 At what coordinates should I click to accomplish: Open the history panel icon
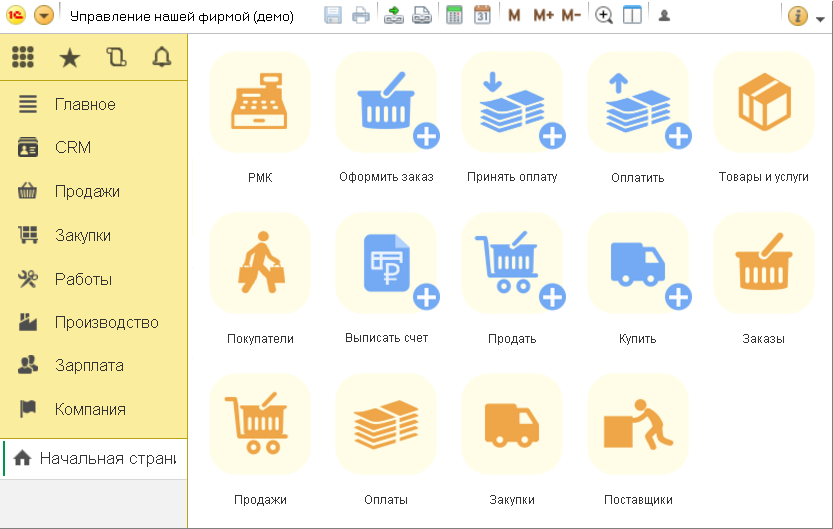pyautogui.click(x=115, y=58)
